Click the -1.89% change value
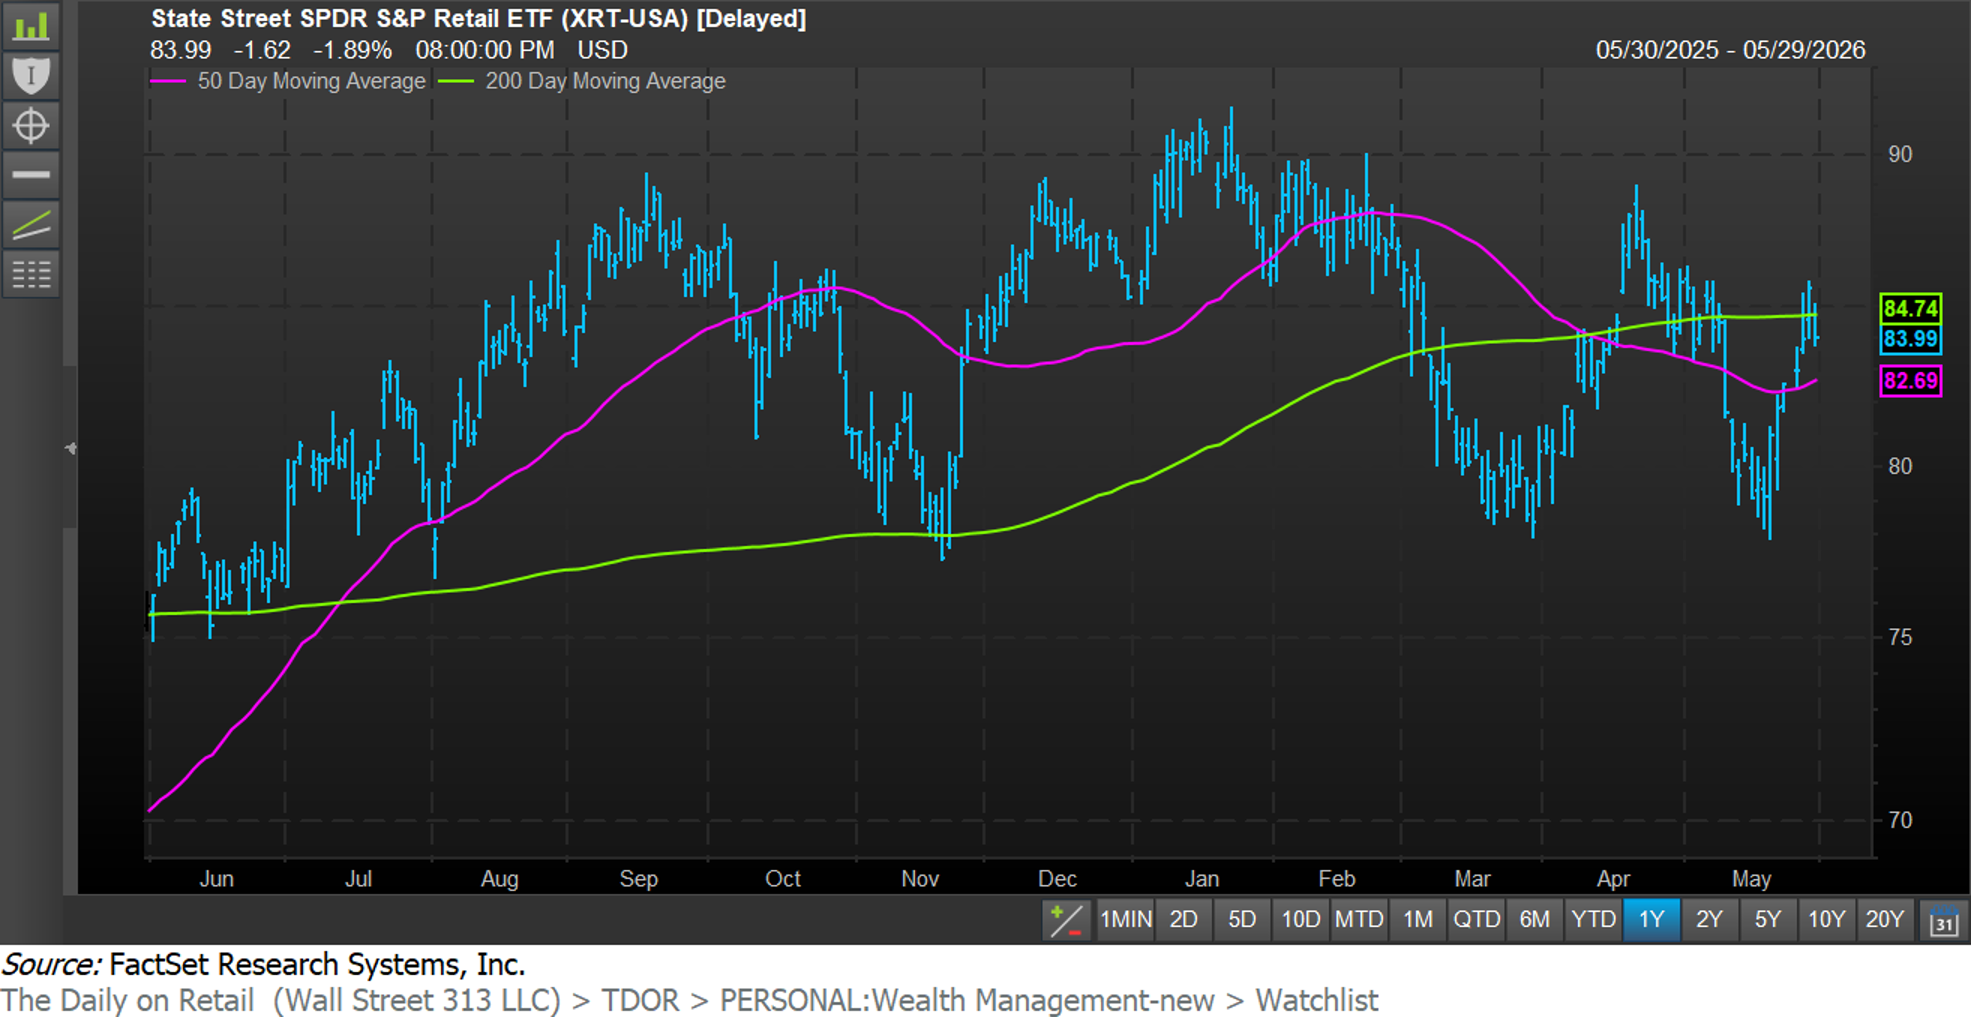 click(352, 50)
